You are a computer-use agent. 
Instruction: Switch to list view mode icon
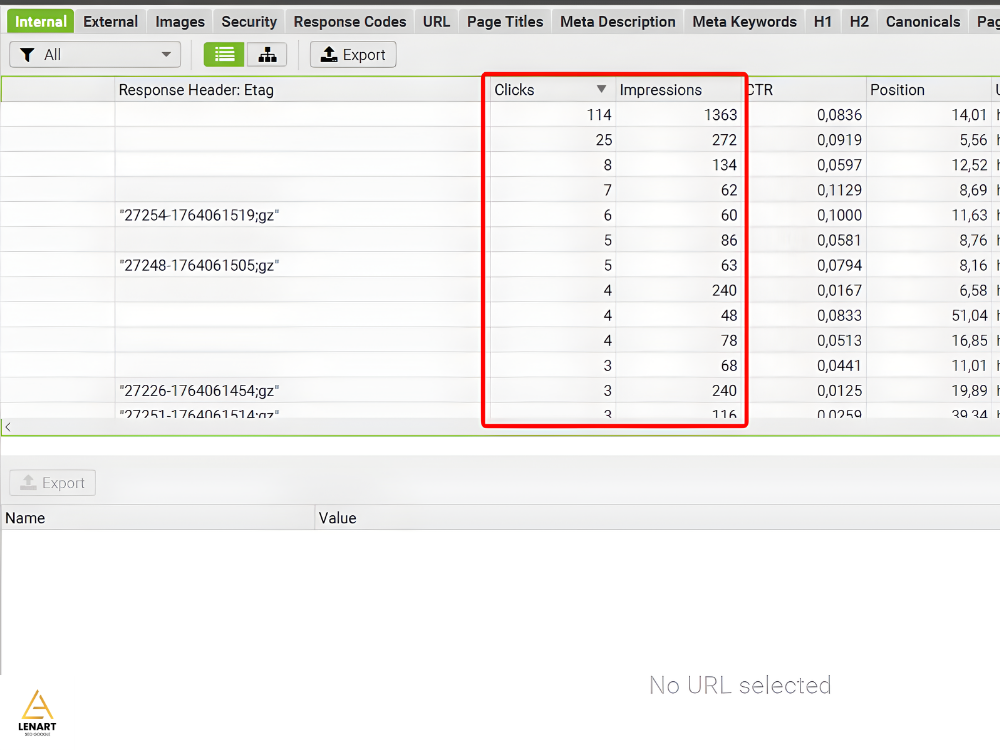click(224, 55)
